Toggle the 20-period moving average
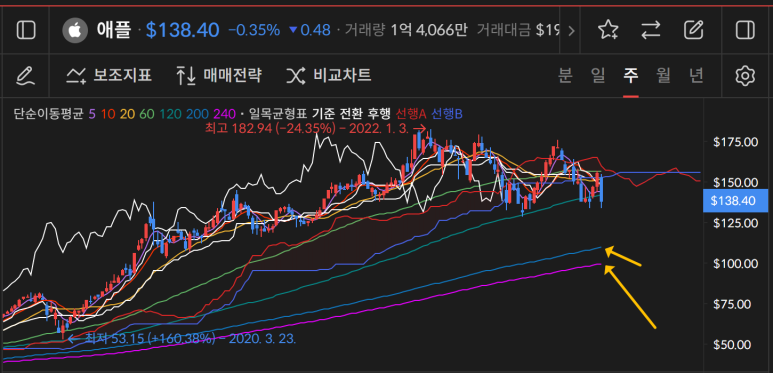Image resolution: width=773 pixels, height=373 pixels. 127,114
